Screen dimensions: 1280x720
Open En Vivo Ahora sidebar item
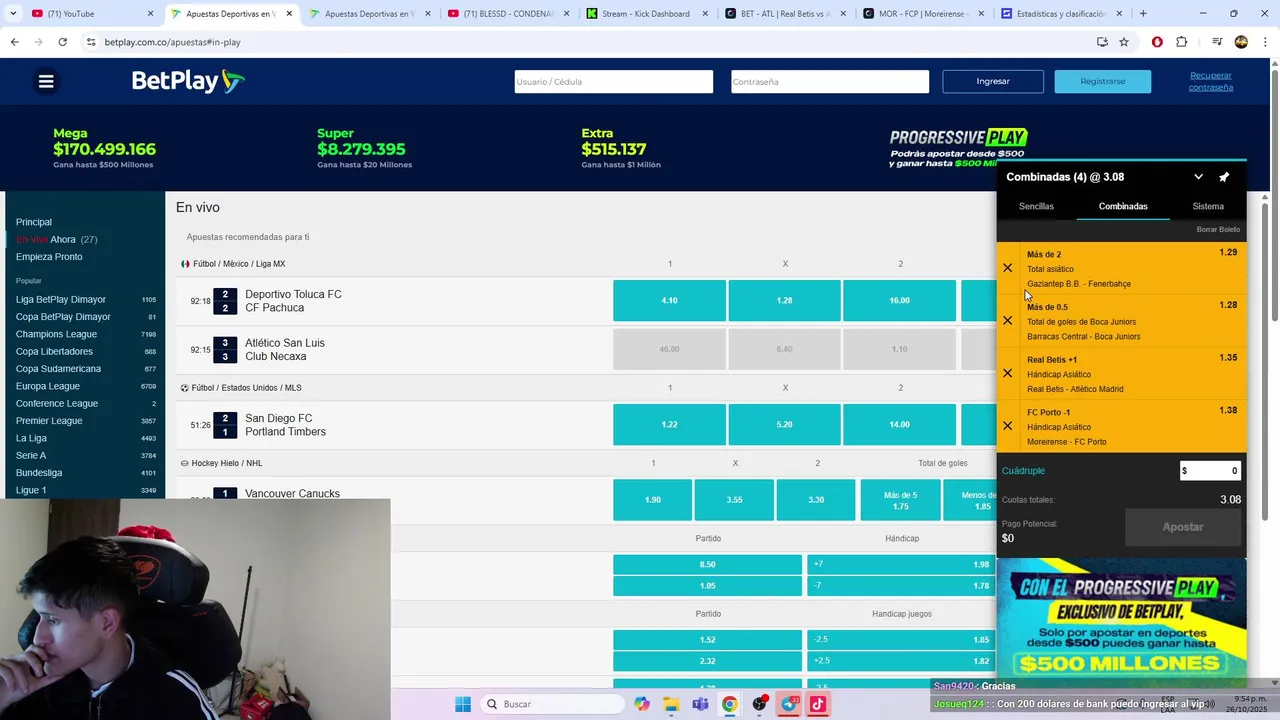point(57,240)
